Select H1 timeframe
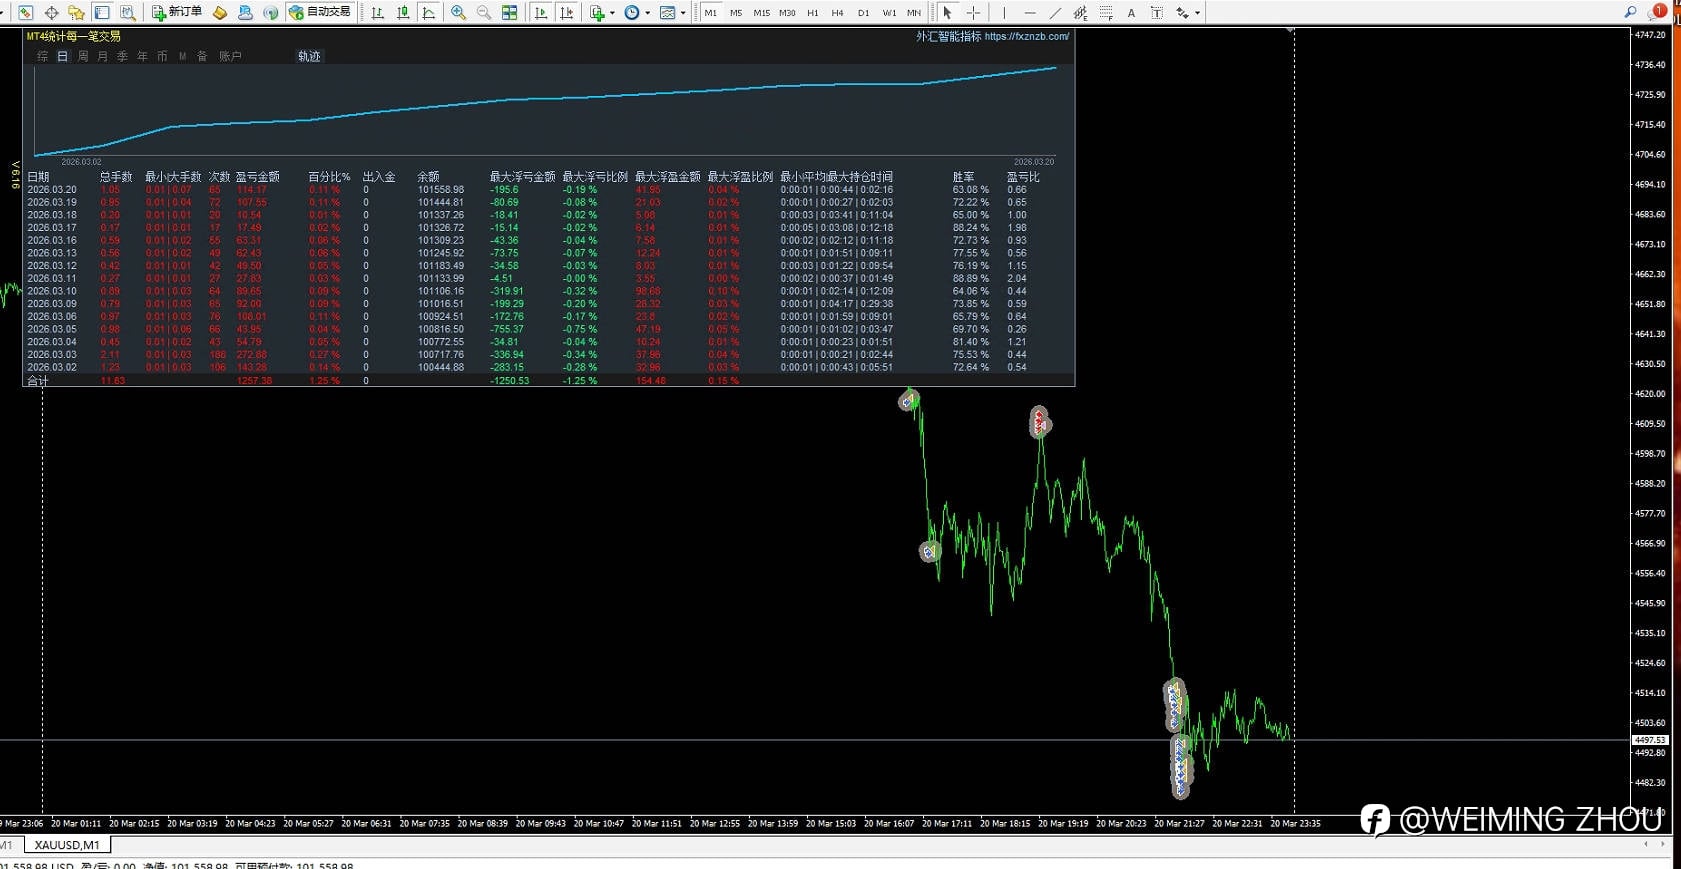Viewport: 1681px width, 869px height. point(812,12)
